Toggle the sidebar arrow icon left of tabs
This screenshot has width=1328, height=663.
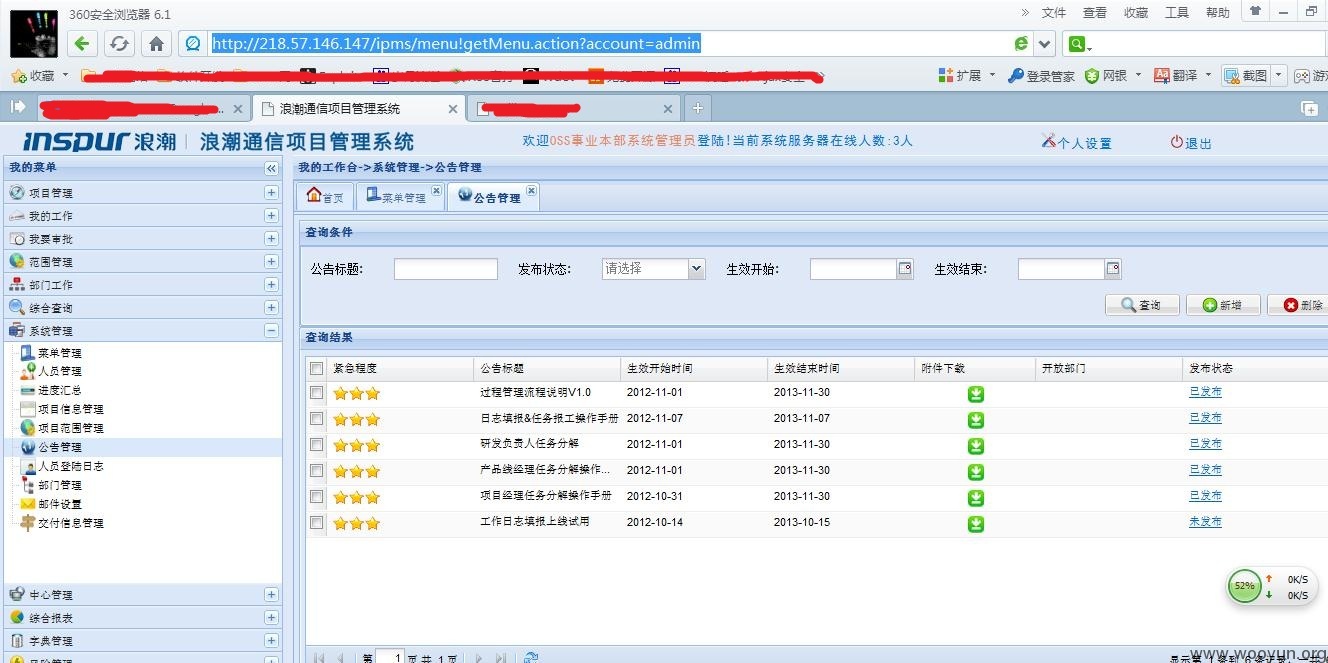coord(17,107)
